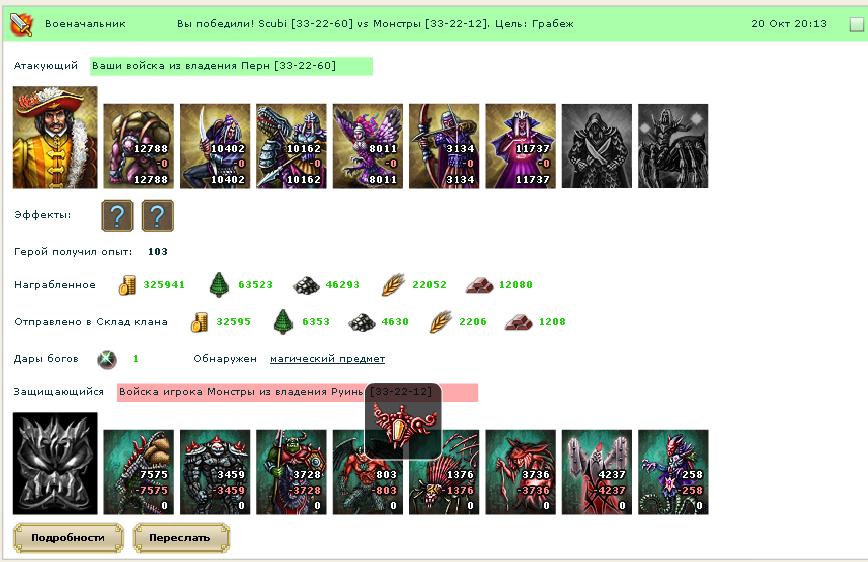The image size is (868, 562).
Task: Click the defender unit with 7575 troops
Action: pyautogui.click(x=138, y=472)
